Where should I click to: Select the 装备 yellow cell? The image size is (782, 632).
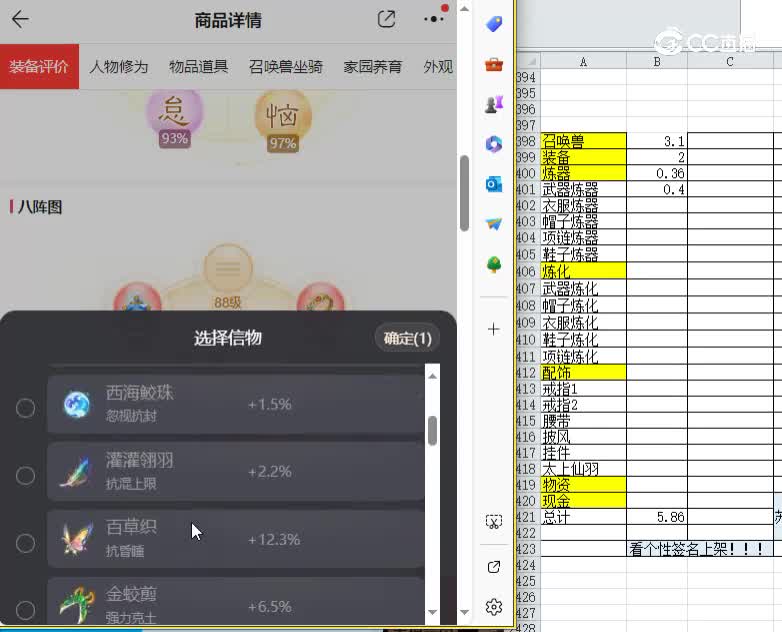(x=584, y=157)
